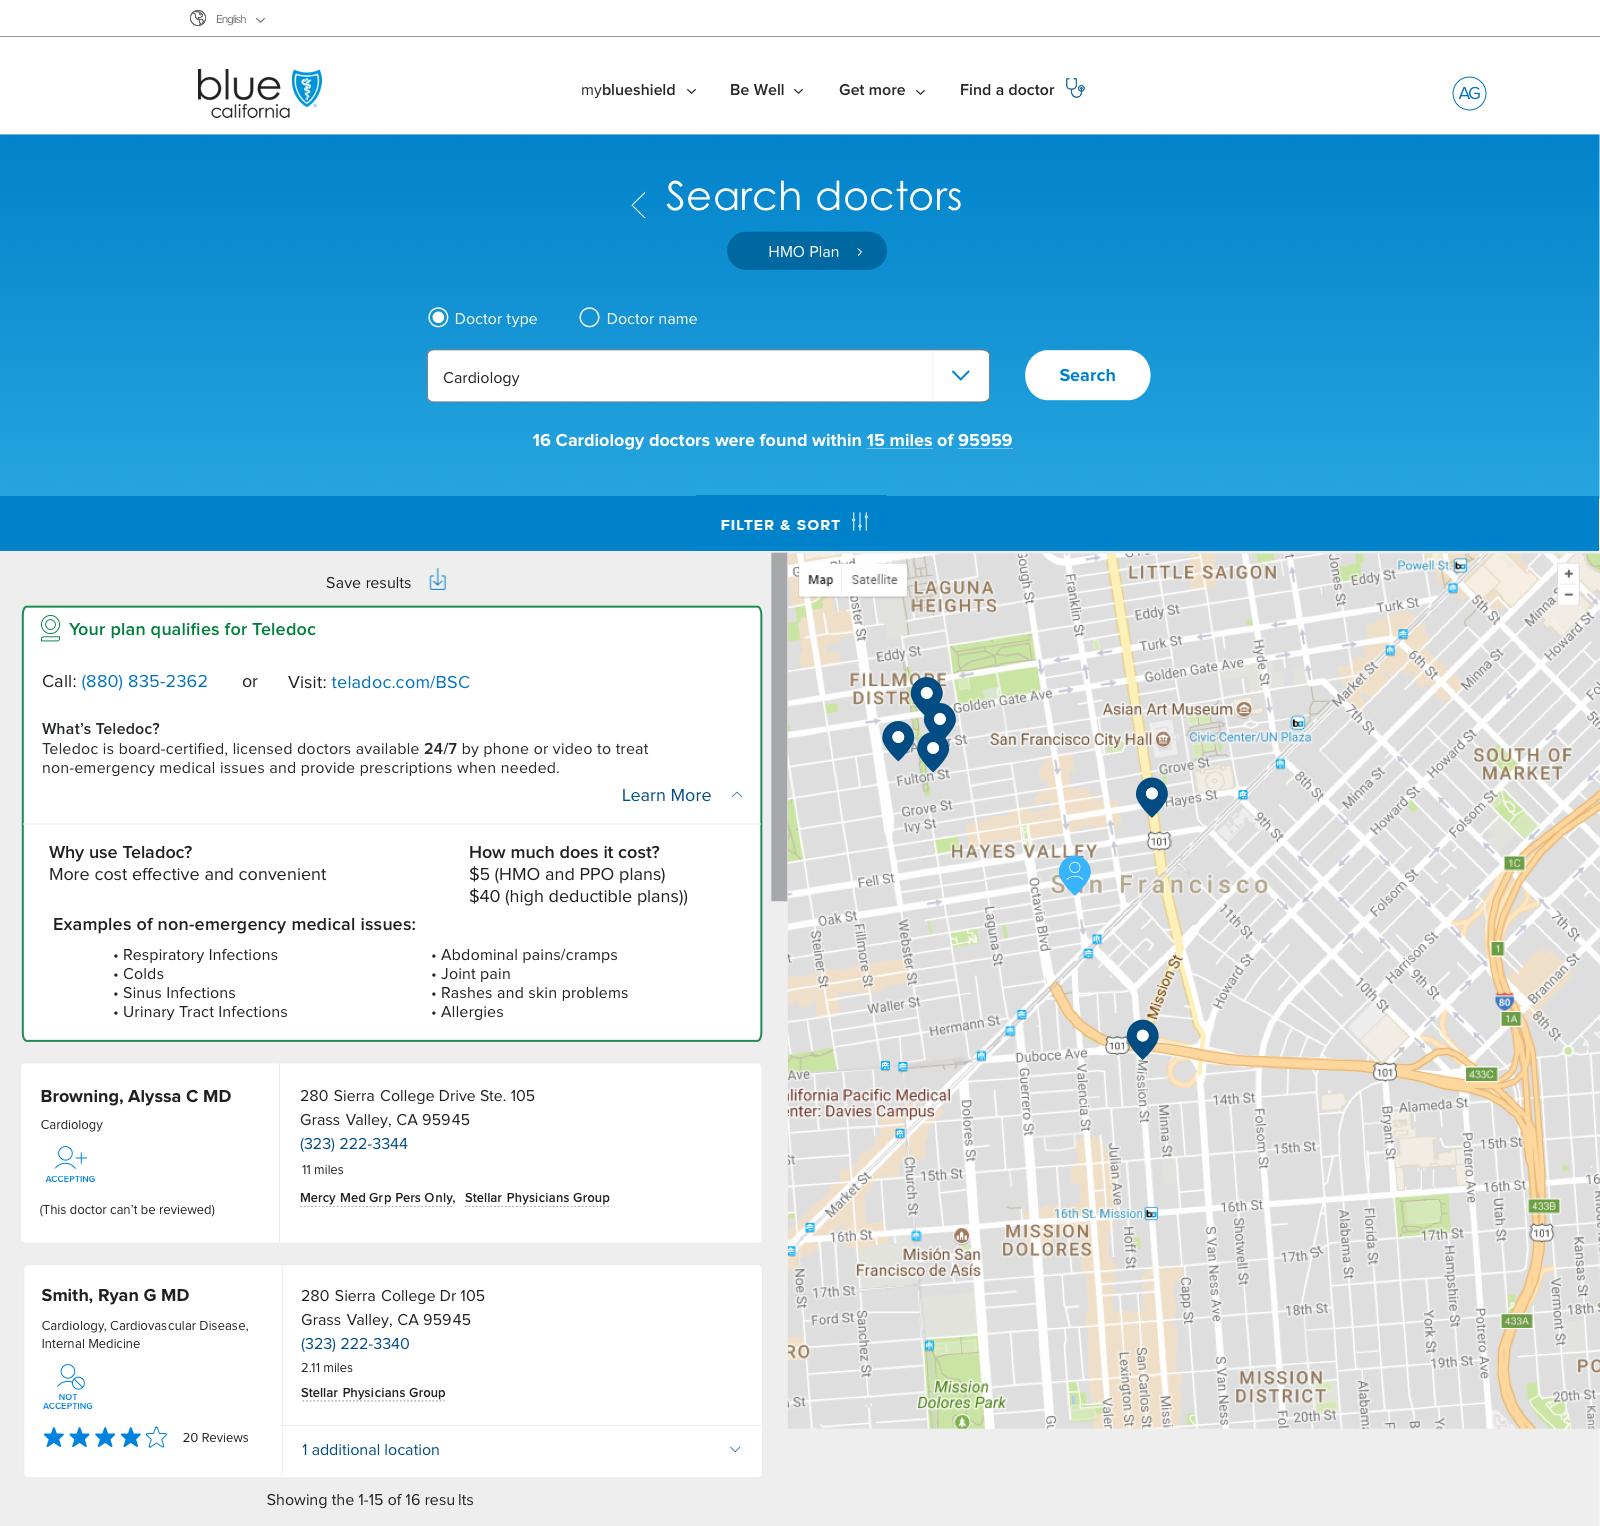Open Browning, Alyssa C MD profile
This screenshot has height=1526, width=1600.
(136, 1096)
